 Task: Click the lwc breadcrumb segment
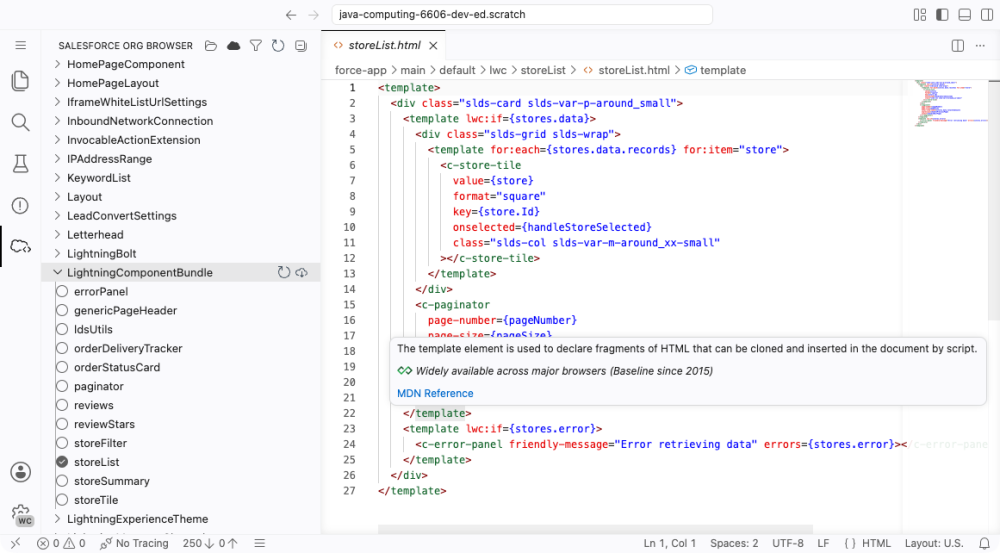point(497,70)
